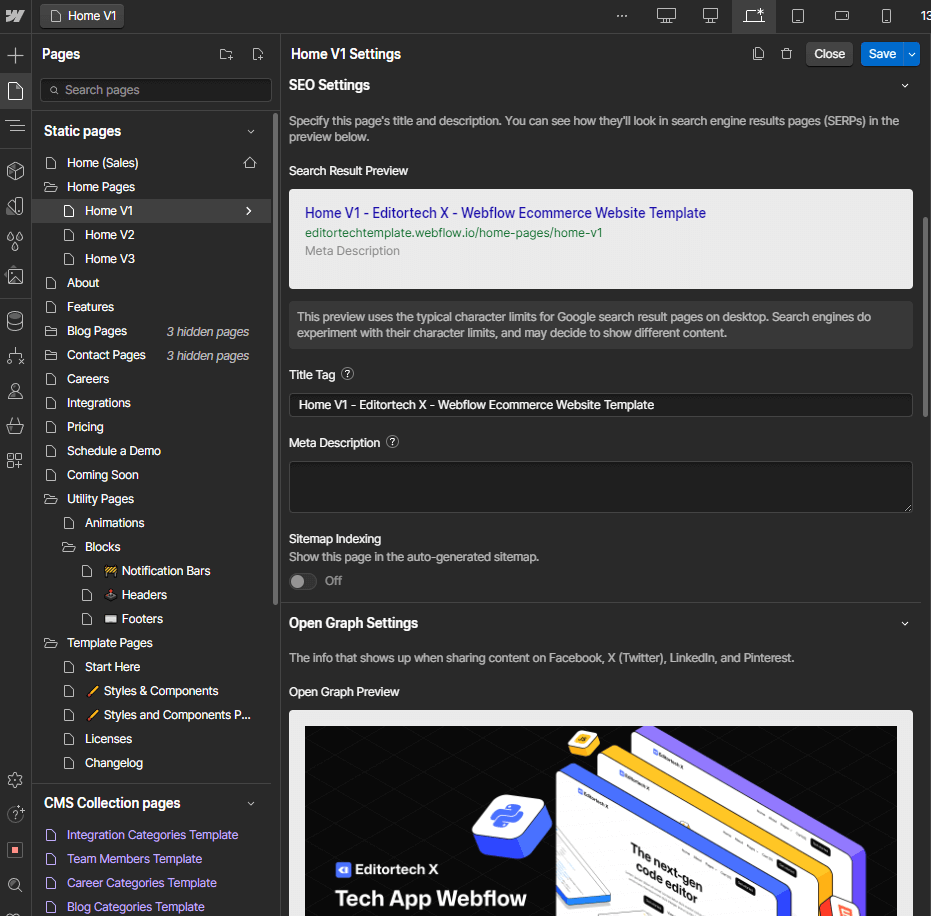Collapse the Static pages section
Screen dimensions: 931x916
(x=250, y=130)
